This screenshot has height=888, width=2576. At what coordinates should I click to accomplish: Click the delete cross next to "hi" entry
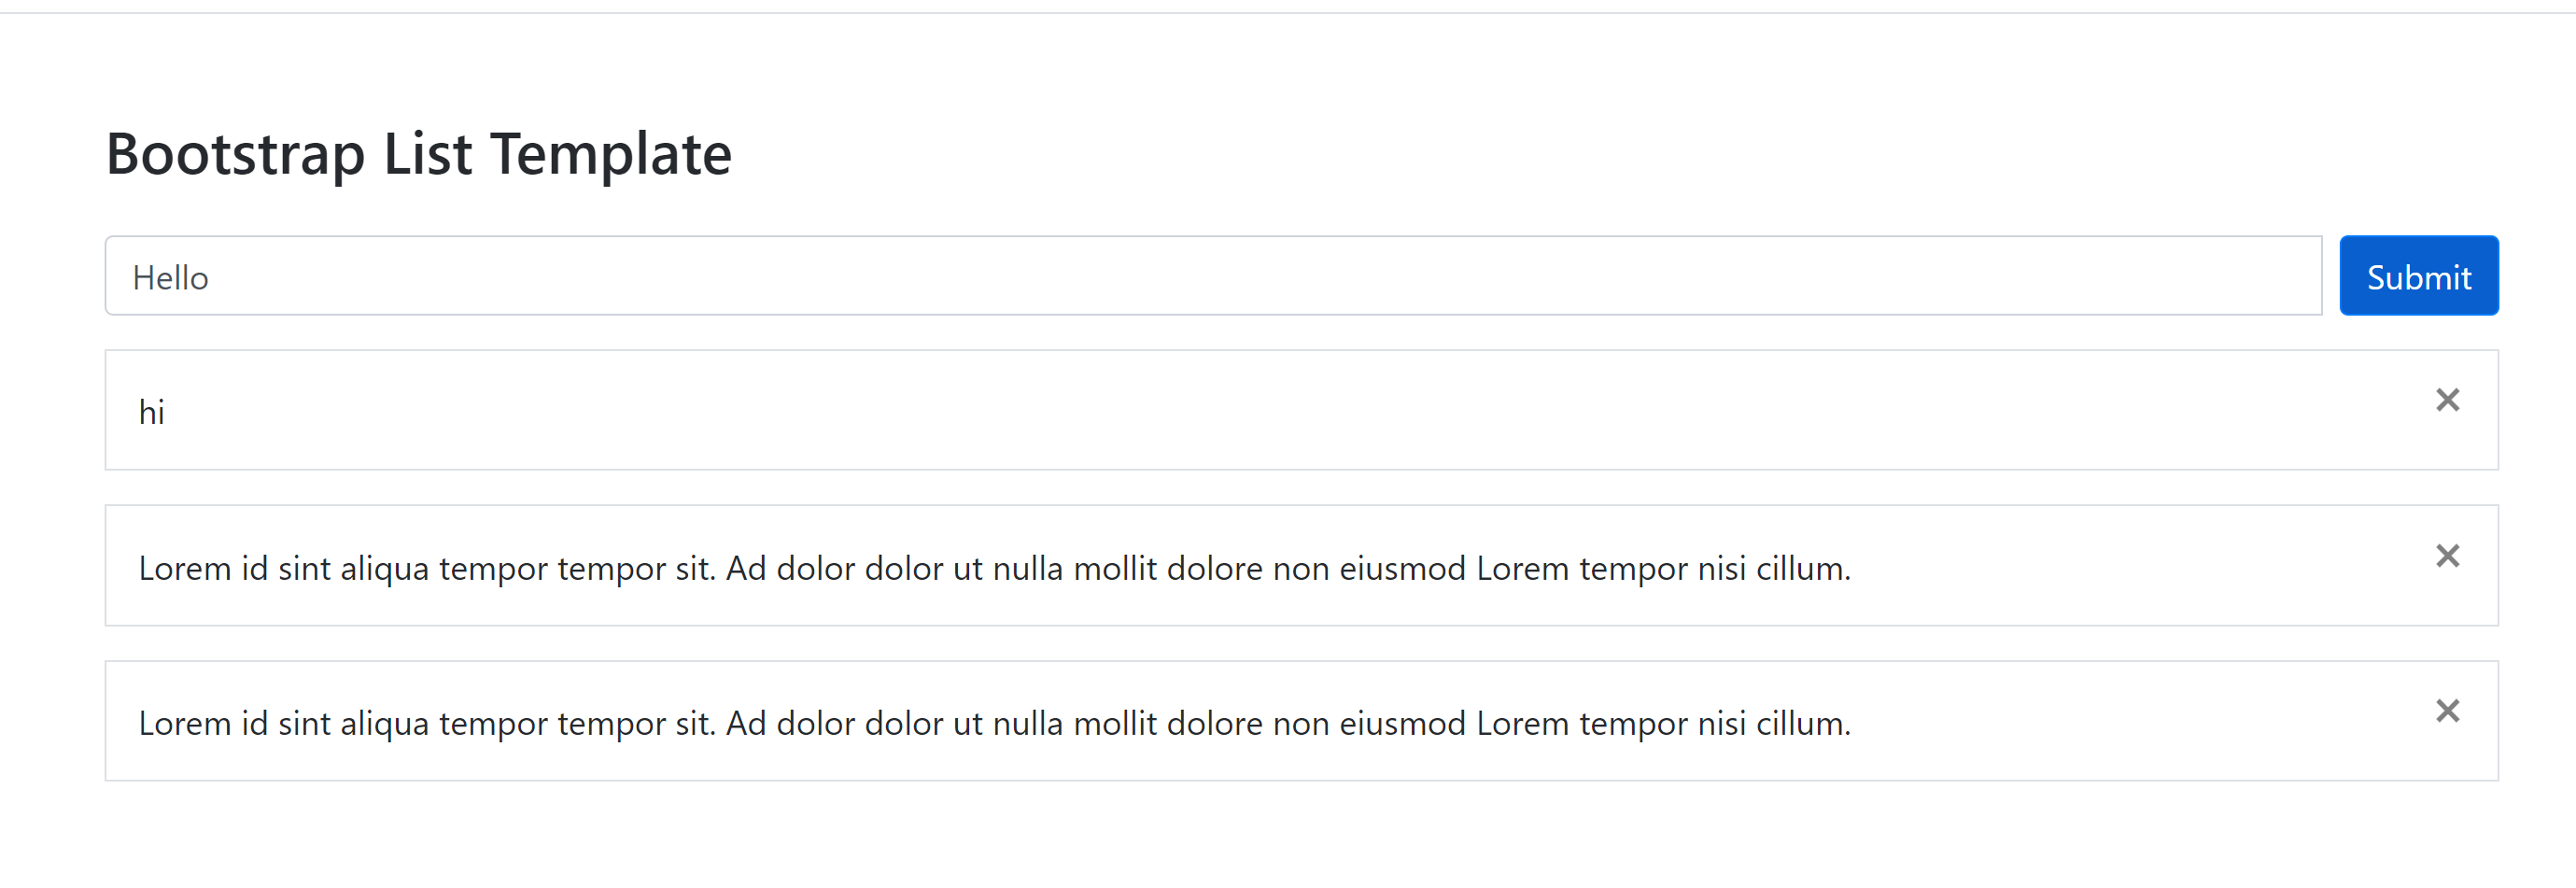2447,400
